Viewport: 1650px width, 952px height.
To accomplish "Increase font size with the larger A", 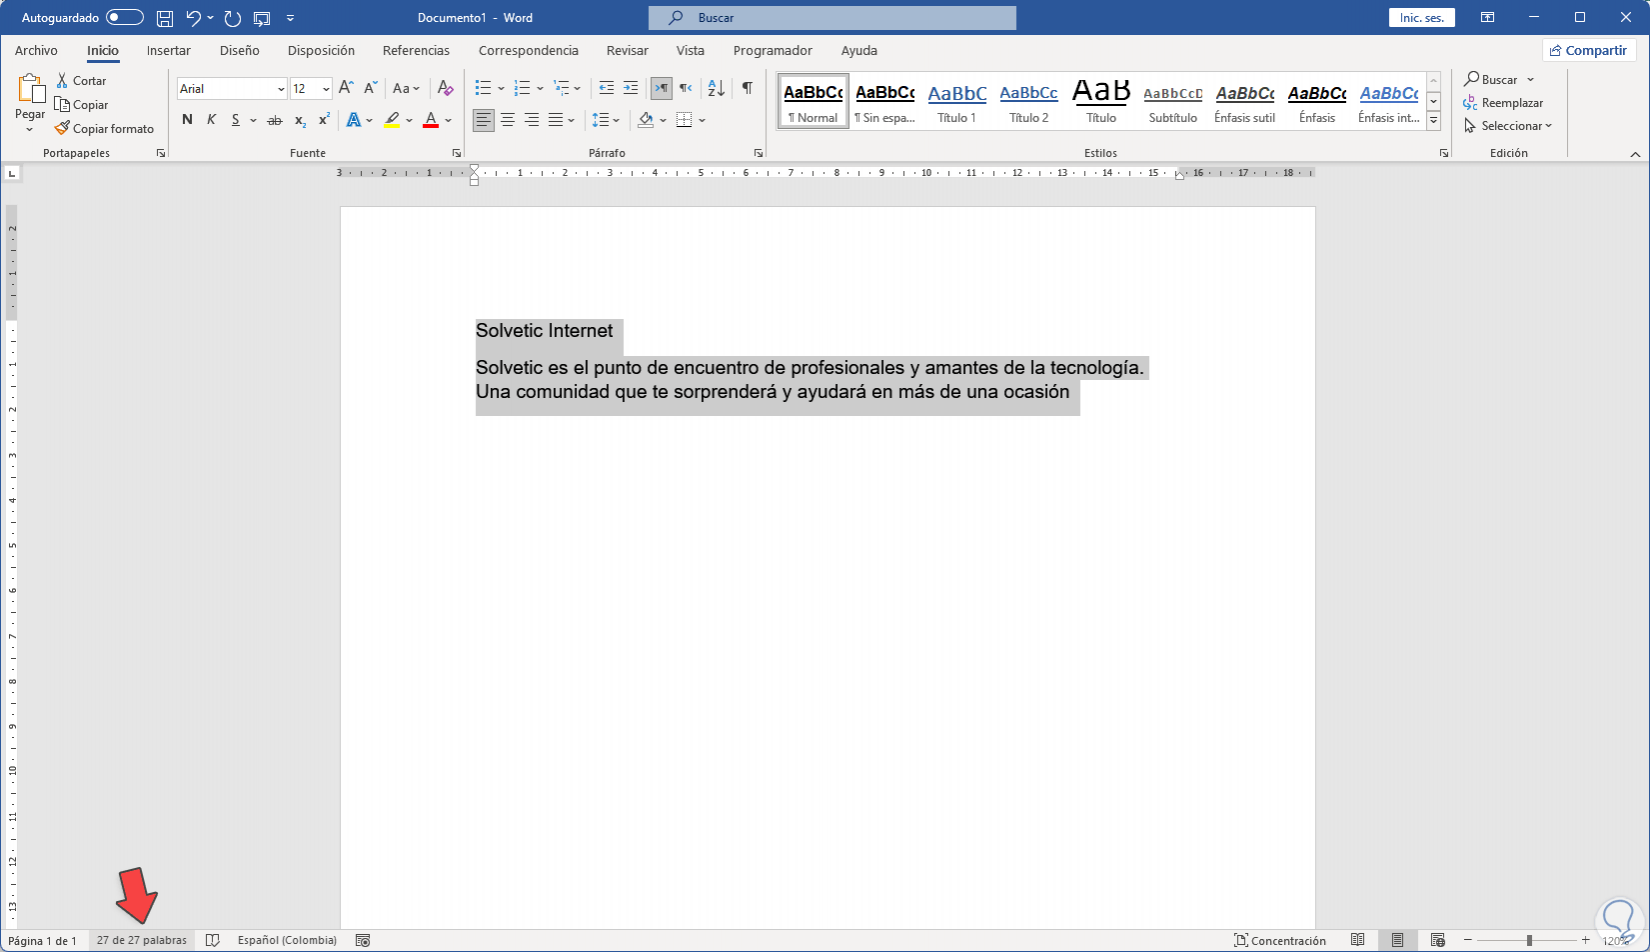I will 346,88.
